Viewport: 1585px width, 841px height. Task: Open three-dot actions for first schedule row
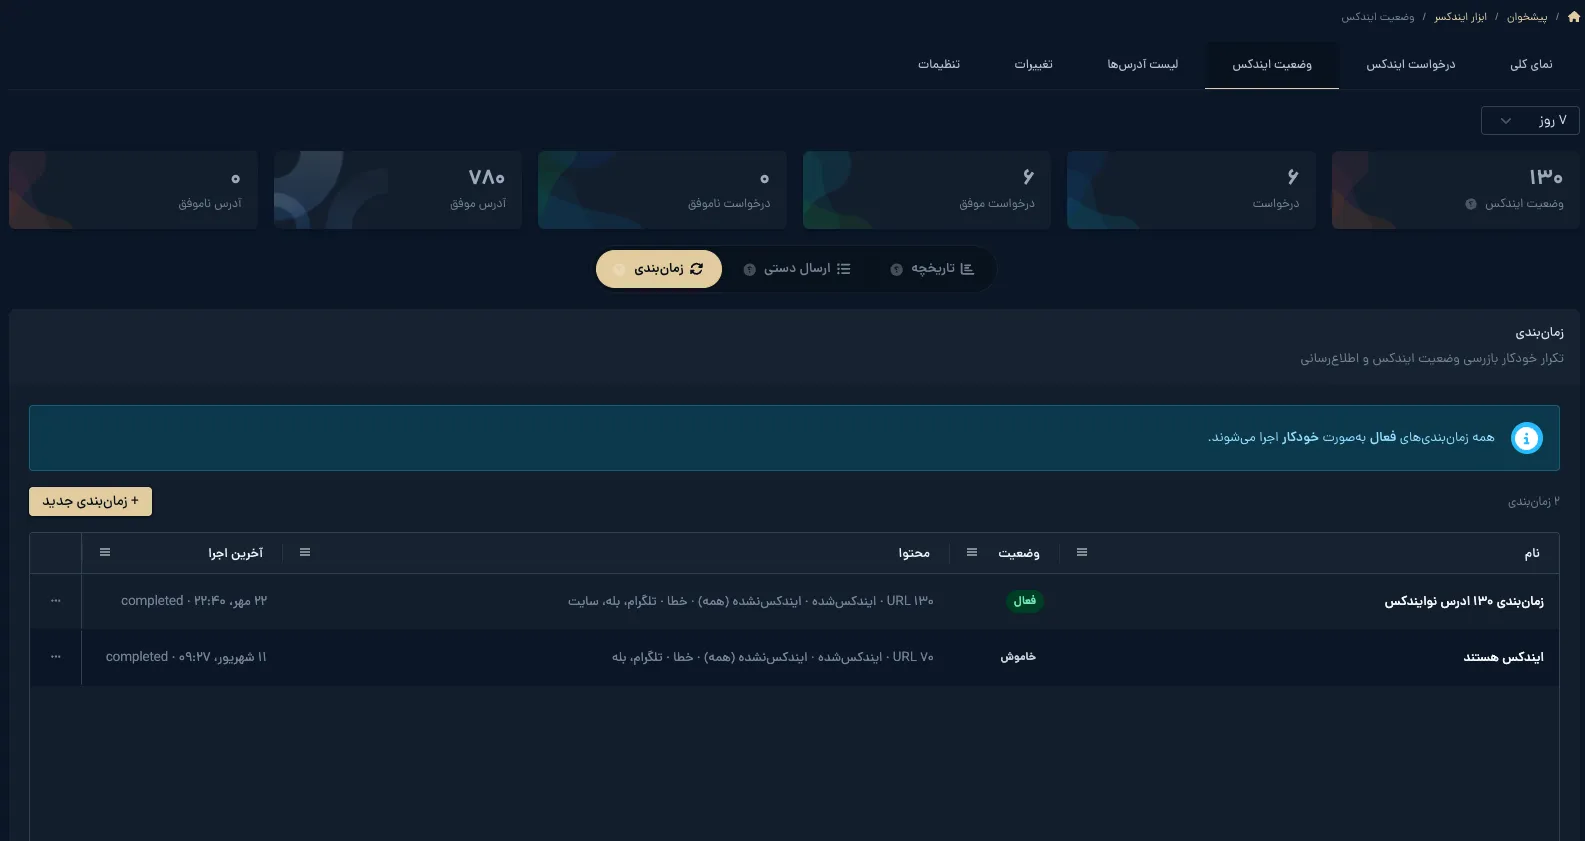point(55,601)
